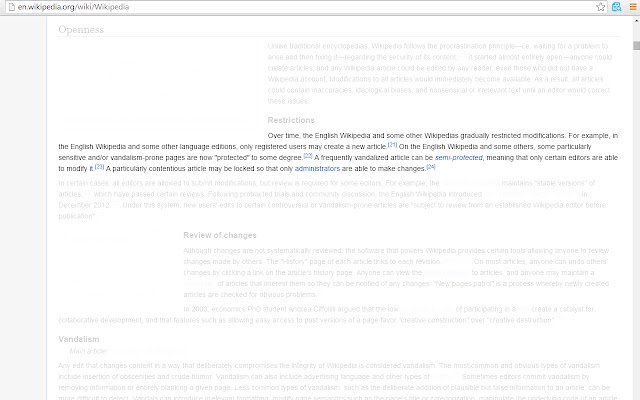Click the bookmark star icon in the address bar

pos(600,7)
